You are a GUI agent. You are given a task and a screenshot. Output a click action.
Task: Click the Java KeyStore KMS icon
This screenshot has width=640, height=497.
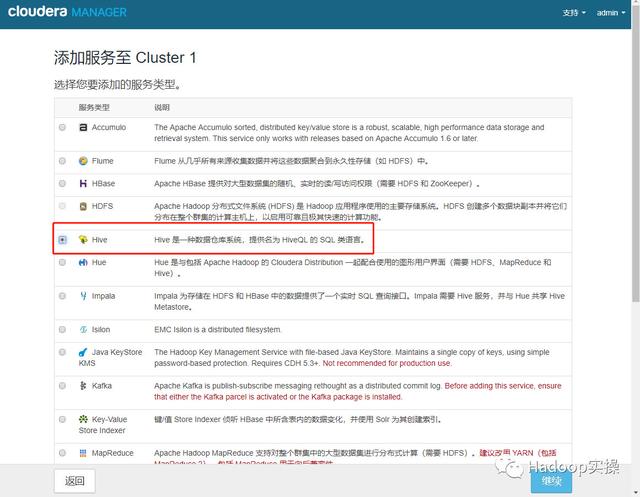[83, 352]
